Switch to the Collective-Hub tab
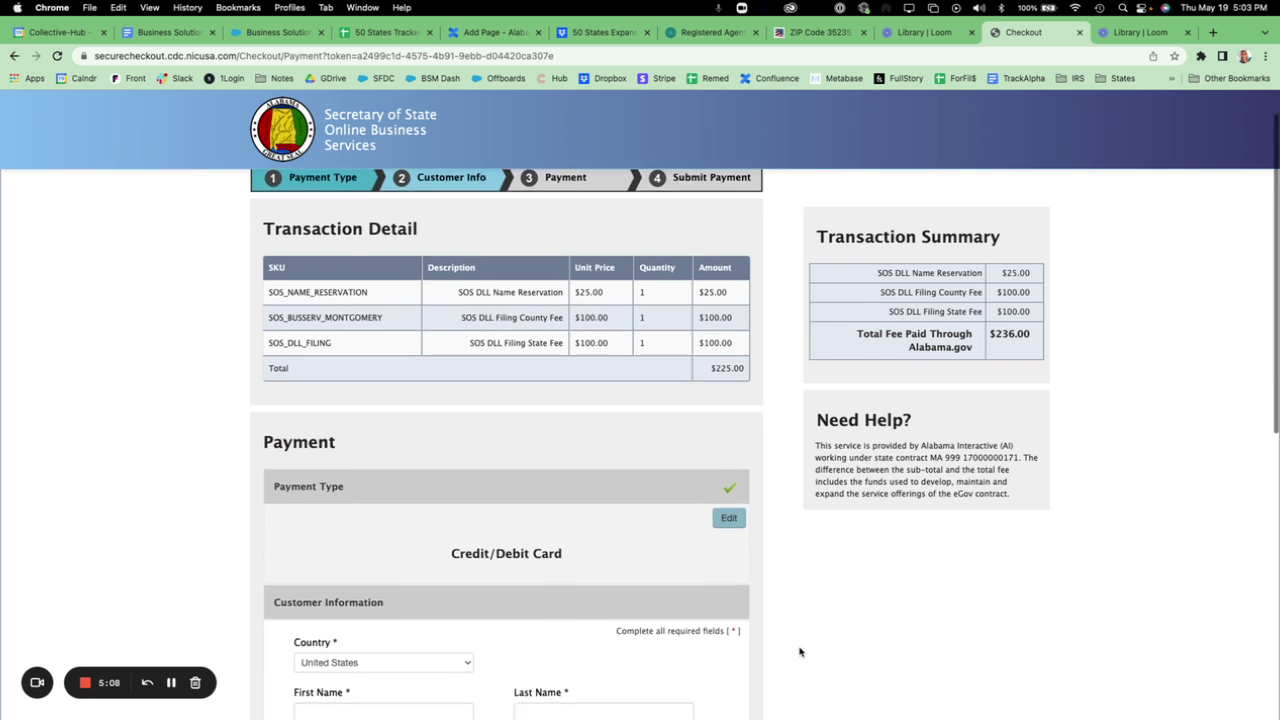Screen dimensions: 1280x720 (x=60, y=32)
